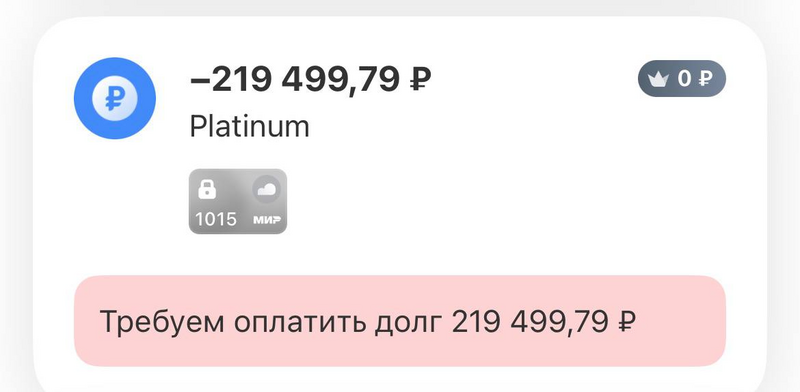Tap the lock icon on card 1015
Image resolution: width=800 pixels, height=392 pixels.
(x=207, y=189)
